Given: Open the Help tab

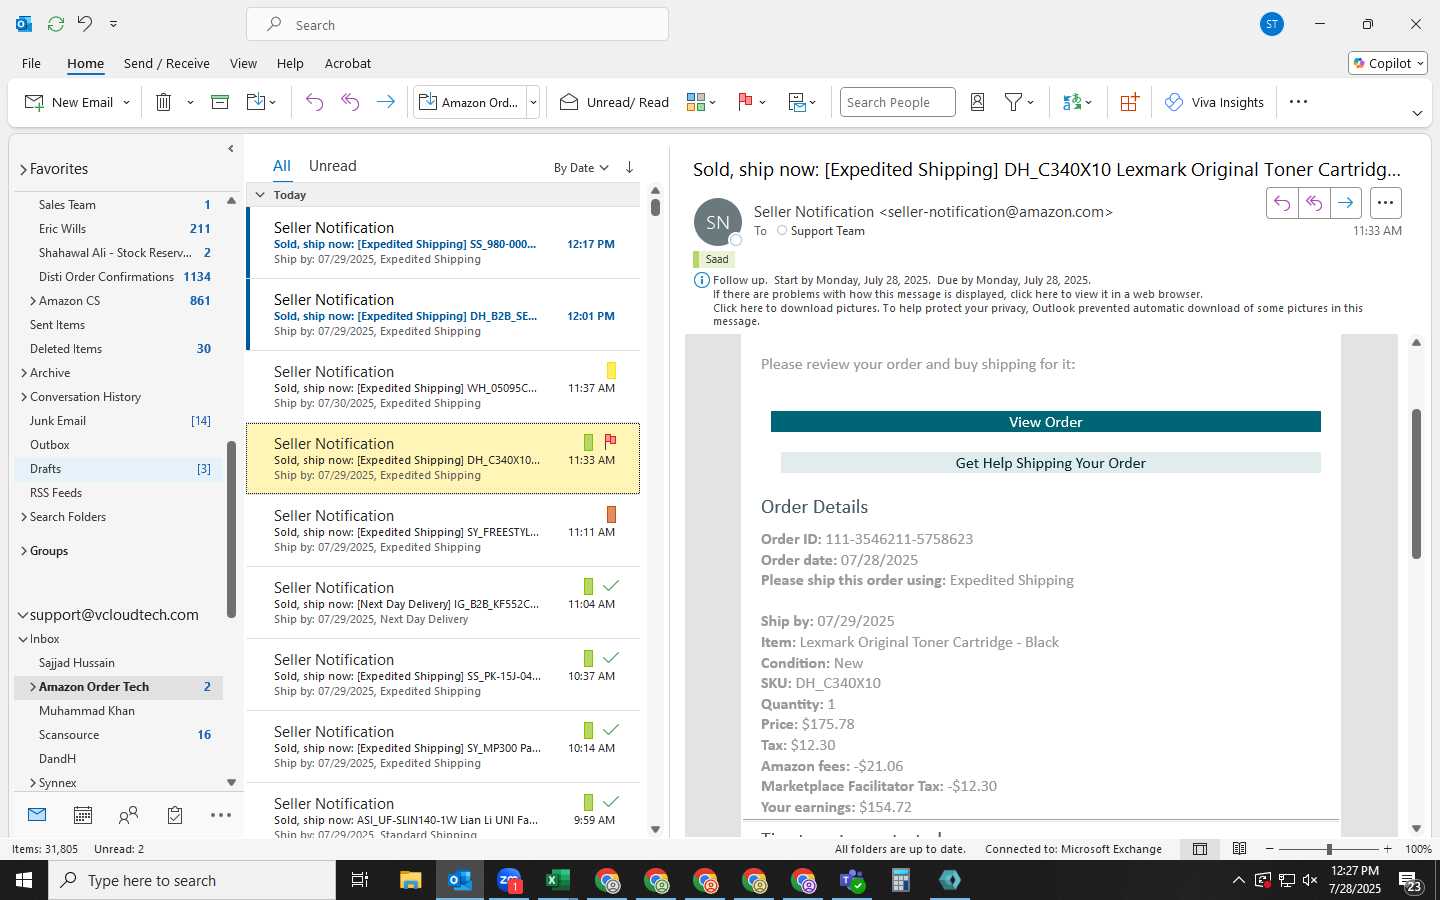Looking at the screenshot, I should 290,63.
